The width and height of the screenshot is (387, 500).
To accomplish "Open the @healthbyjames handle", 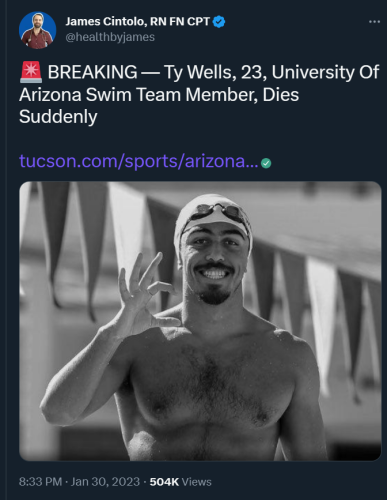I will (110, 37).
